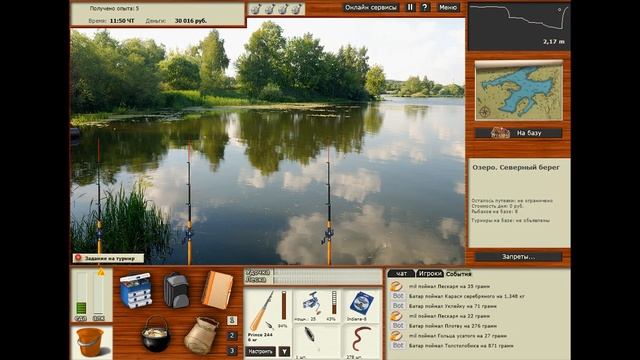
Task: Pause the game
Action: click(x=410, y=7)
